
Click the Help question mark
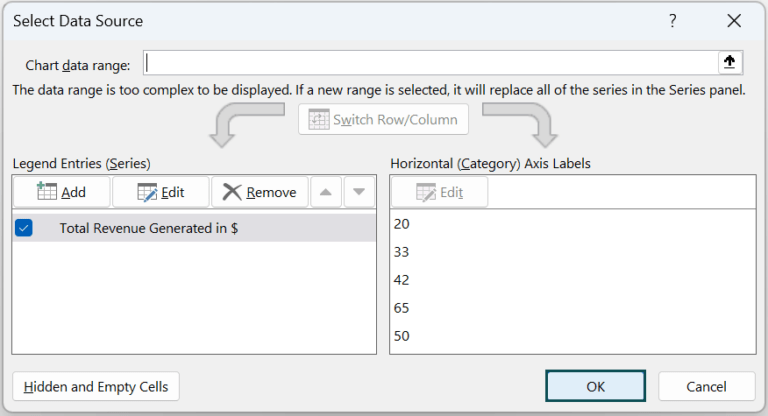click(672, 20)
